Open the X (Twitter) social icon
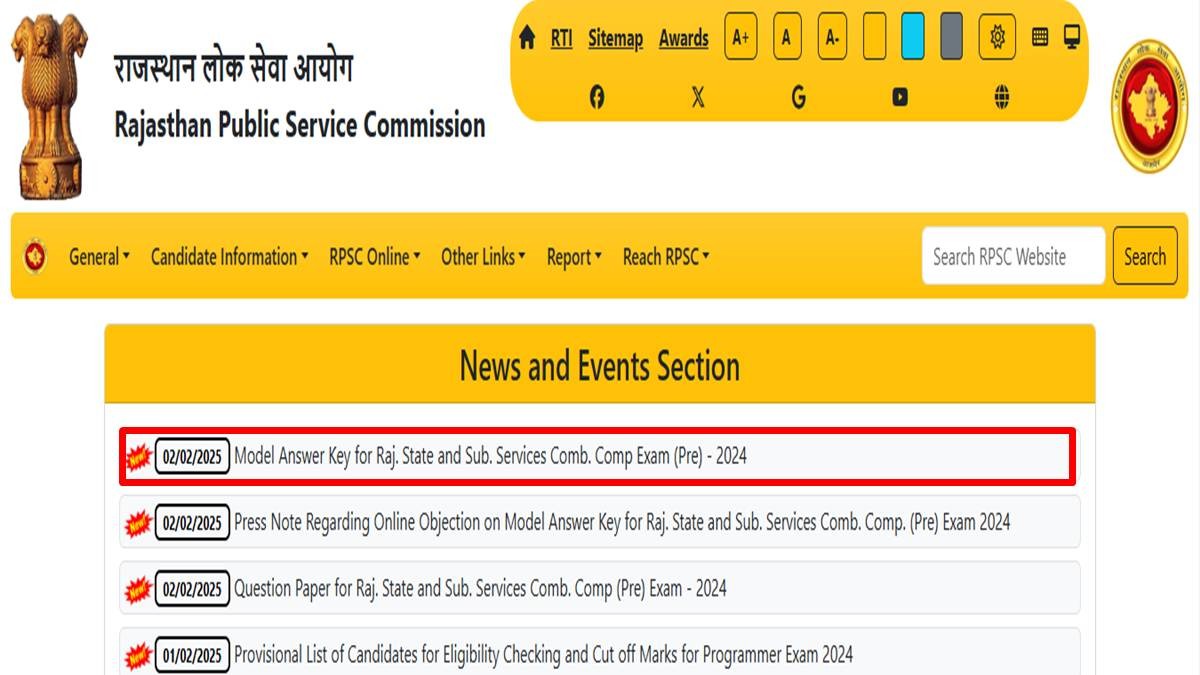The width and height of the screenshot is (1200, 675). [698, 97]
